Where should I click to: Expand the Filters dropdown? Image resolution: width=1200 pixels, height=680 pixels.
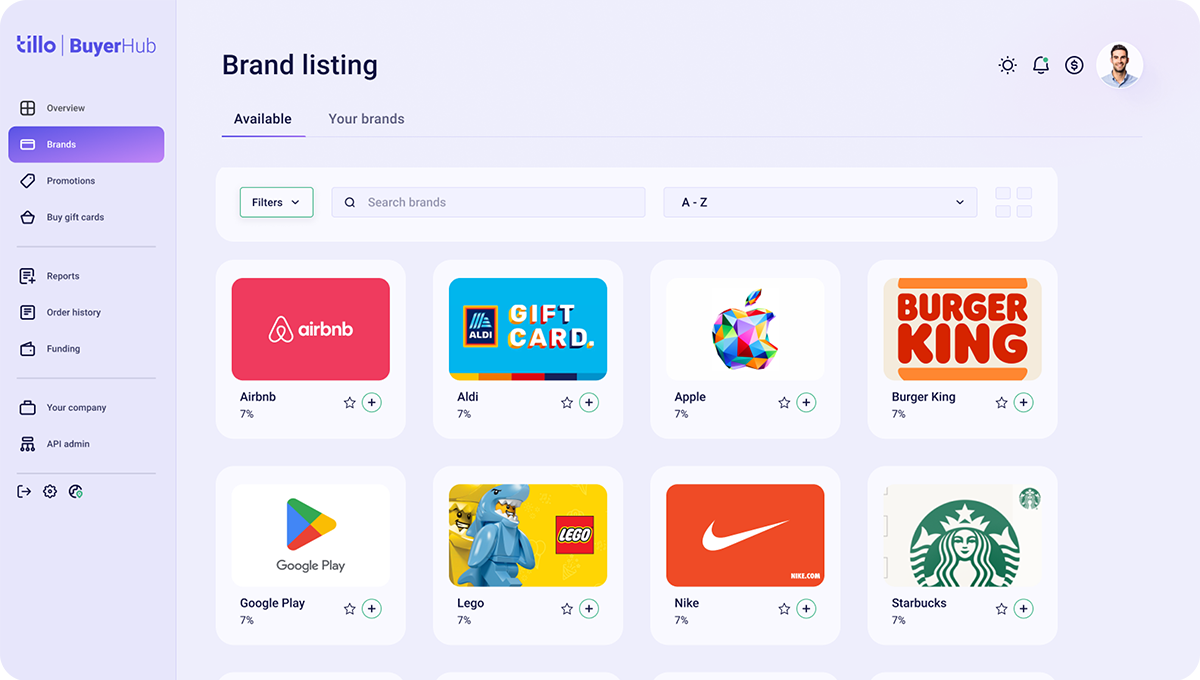(276, 202)
